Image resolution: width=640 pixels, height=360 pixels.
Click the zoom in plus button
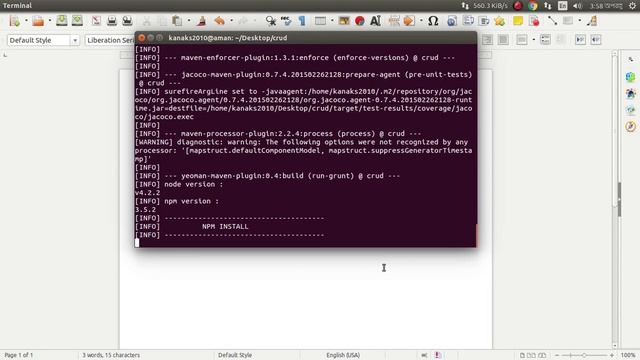(x=612, y=356)
